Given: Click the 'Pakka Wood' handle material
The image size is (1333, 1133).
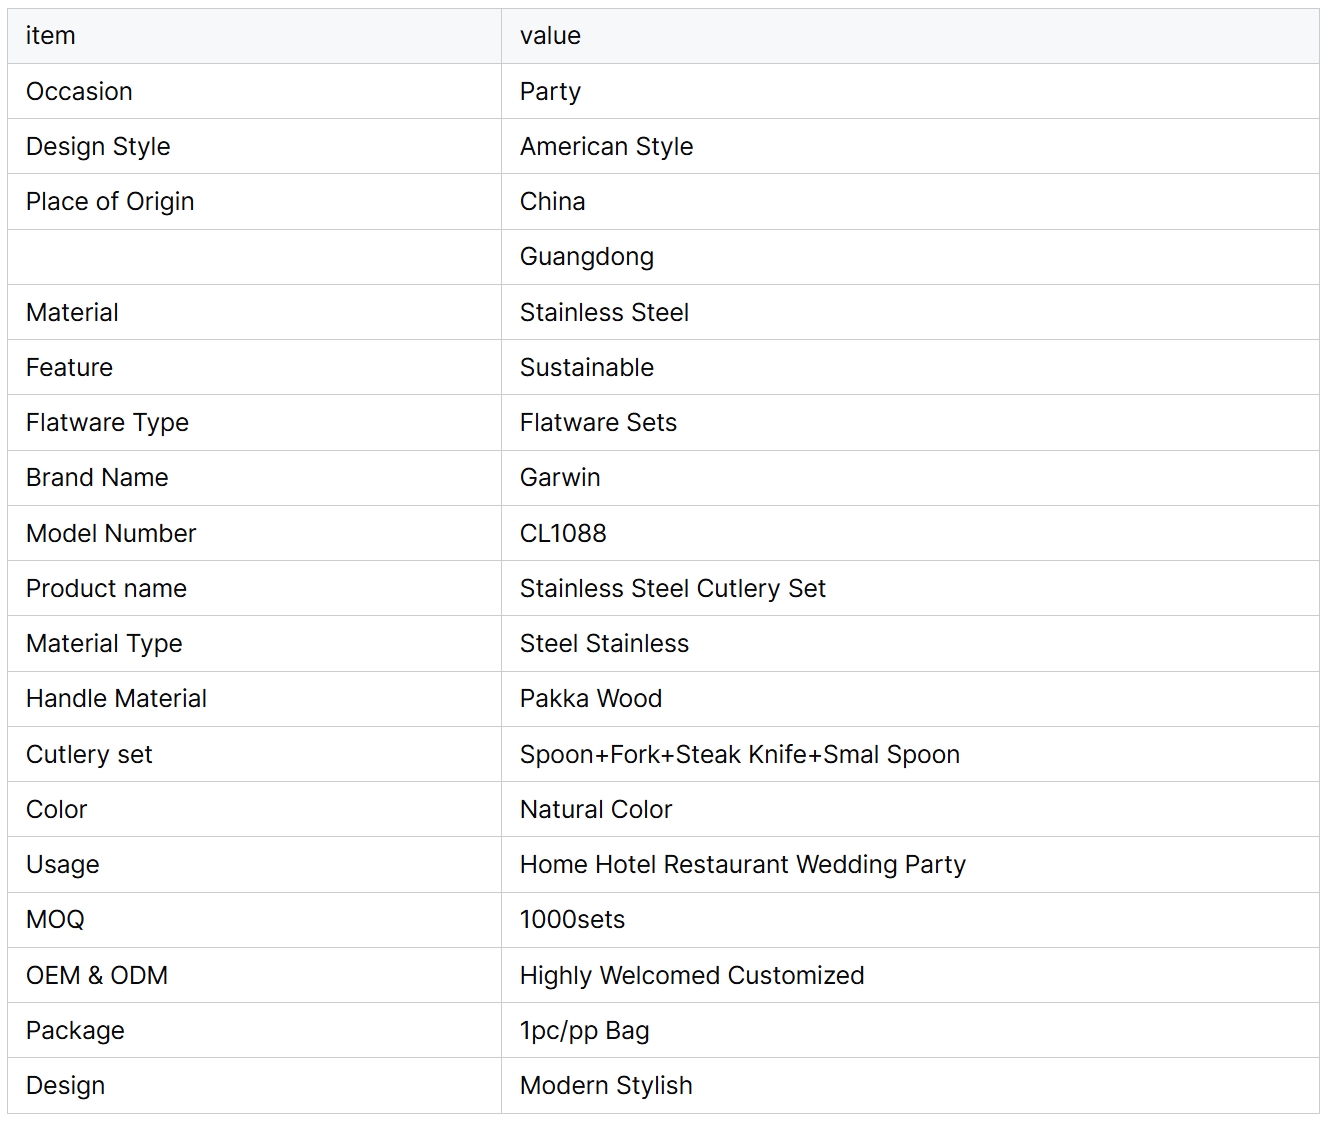Looking at the screenshot, I should click(591, 698).
